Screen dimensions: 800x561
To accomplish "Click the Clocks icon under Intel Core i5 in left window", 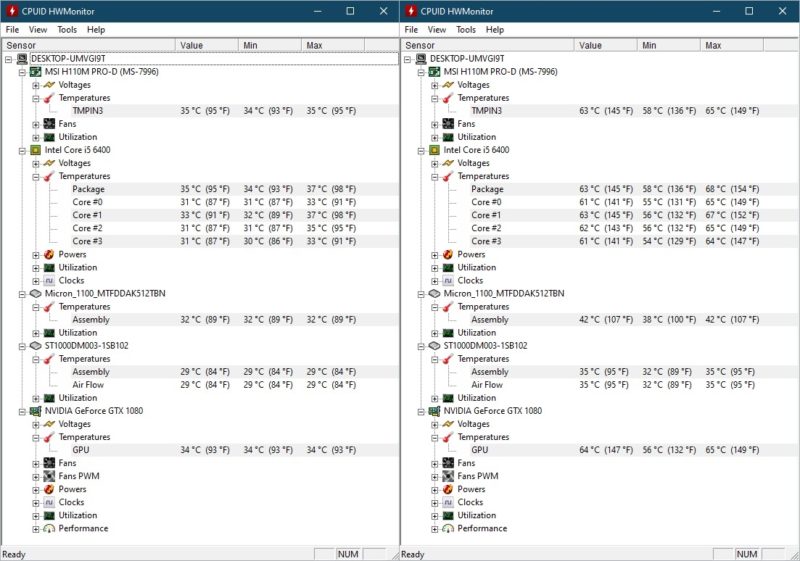I will (x=48, y=281).
